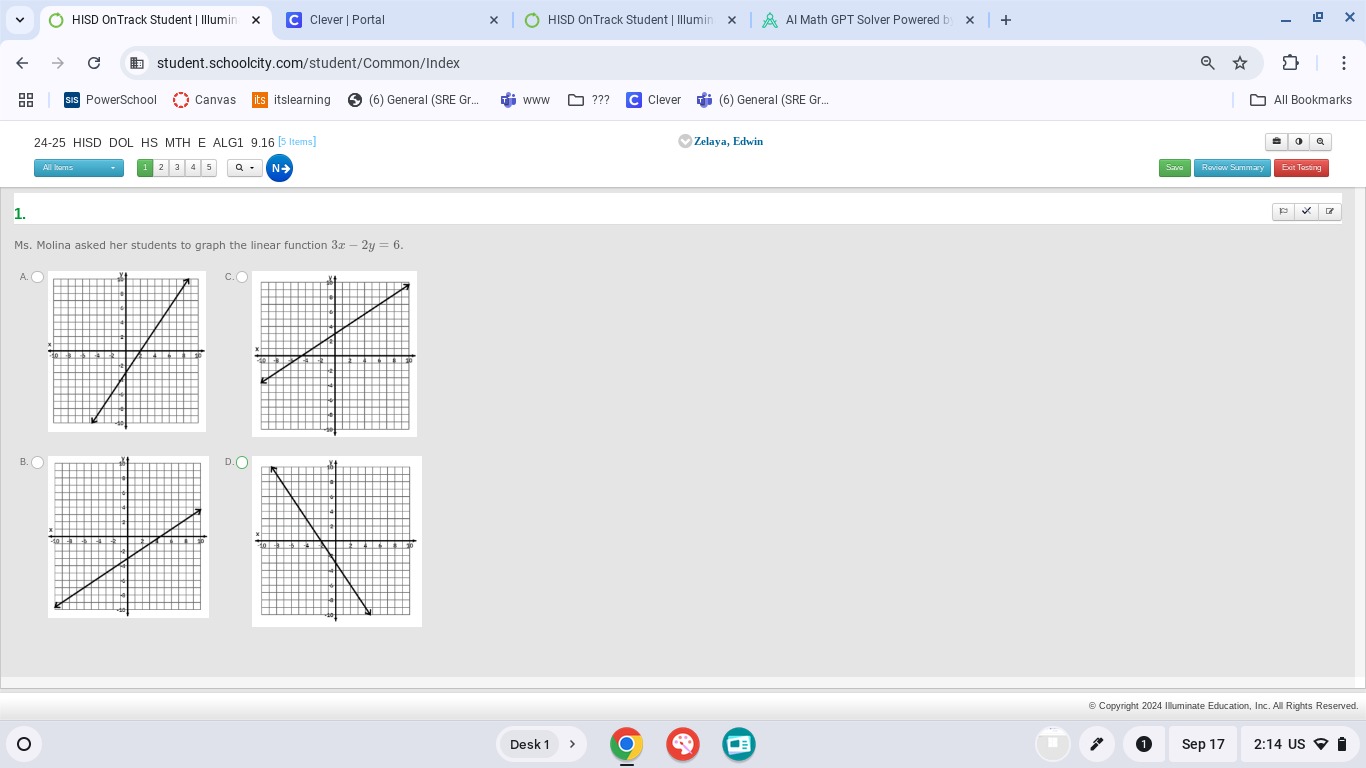Switch to AI Math GPT Solver tab
Viewport: 1366px width, 768px height.
(868, 20)
